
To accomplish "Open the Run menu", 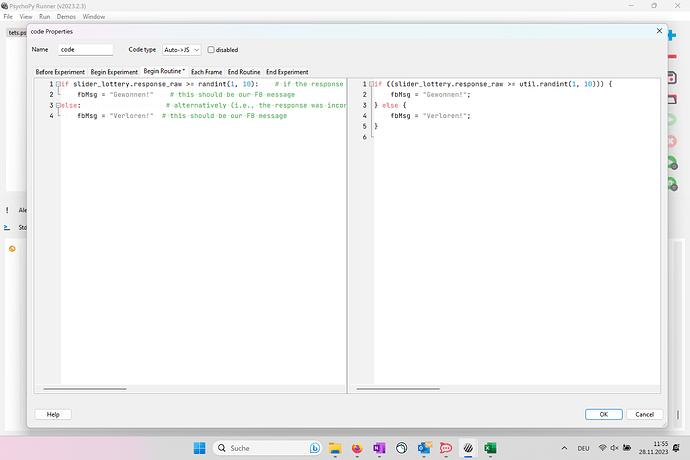I will click(44, 17).
